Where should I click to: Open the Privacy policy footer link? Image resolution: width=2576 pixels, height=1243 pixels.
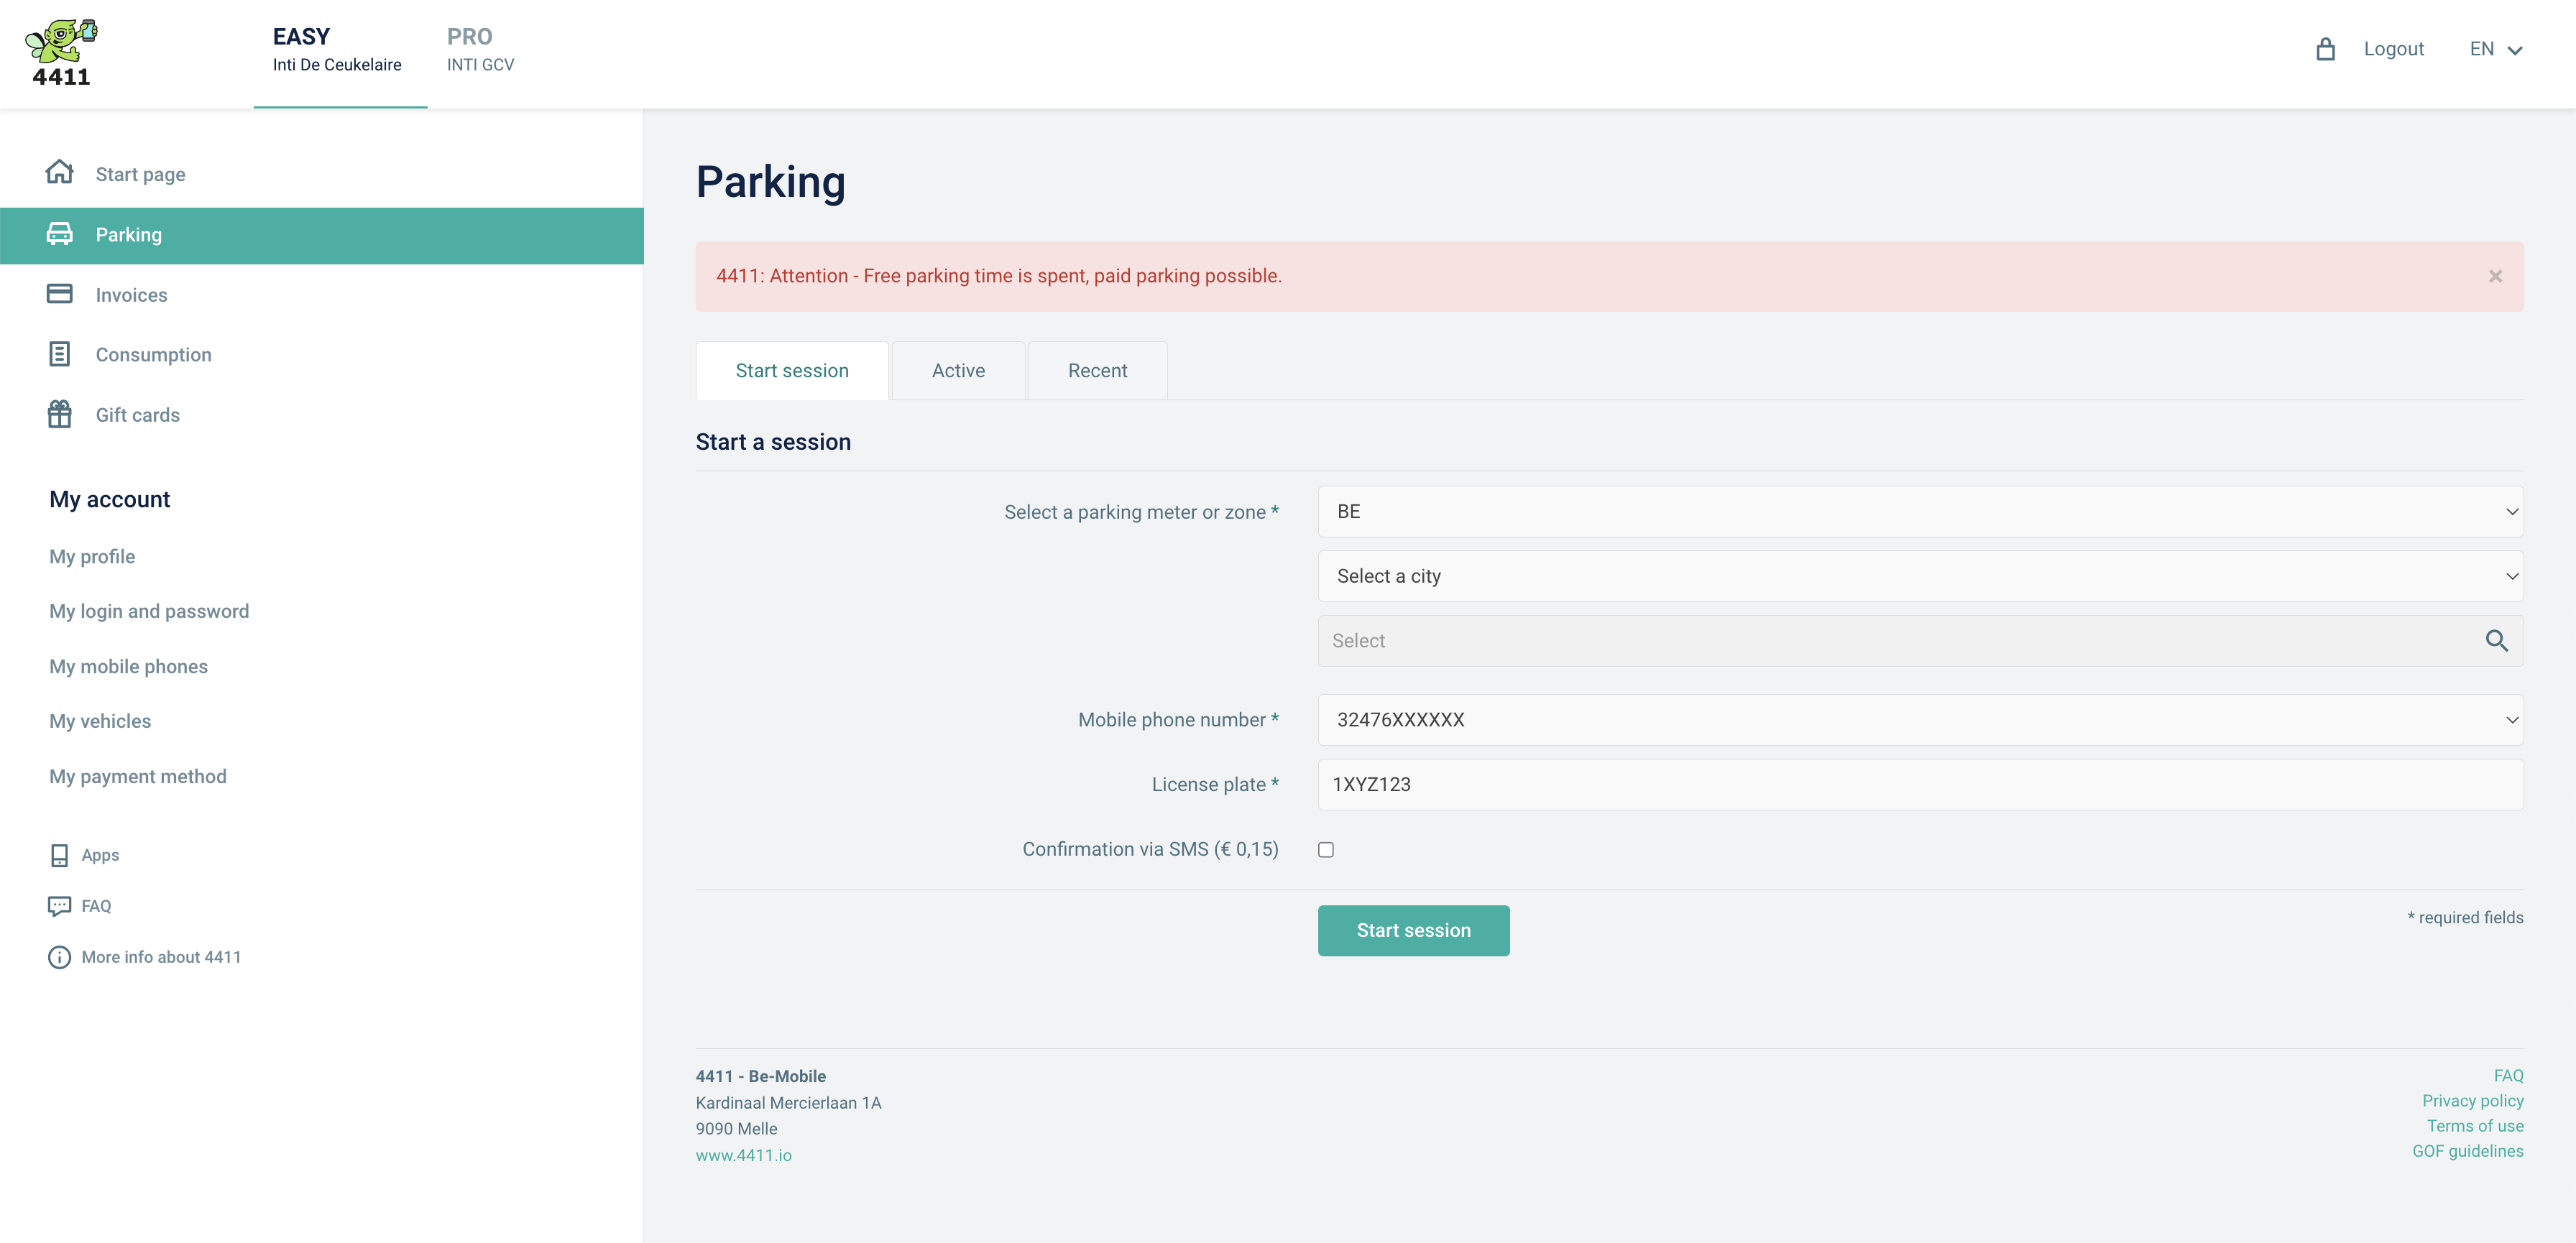(2472, 1101)
